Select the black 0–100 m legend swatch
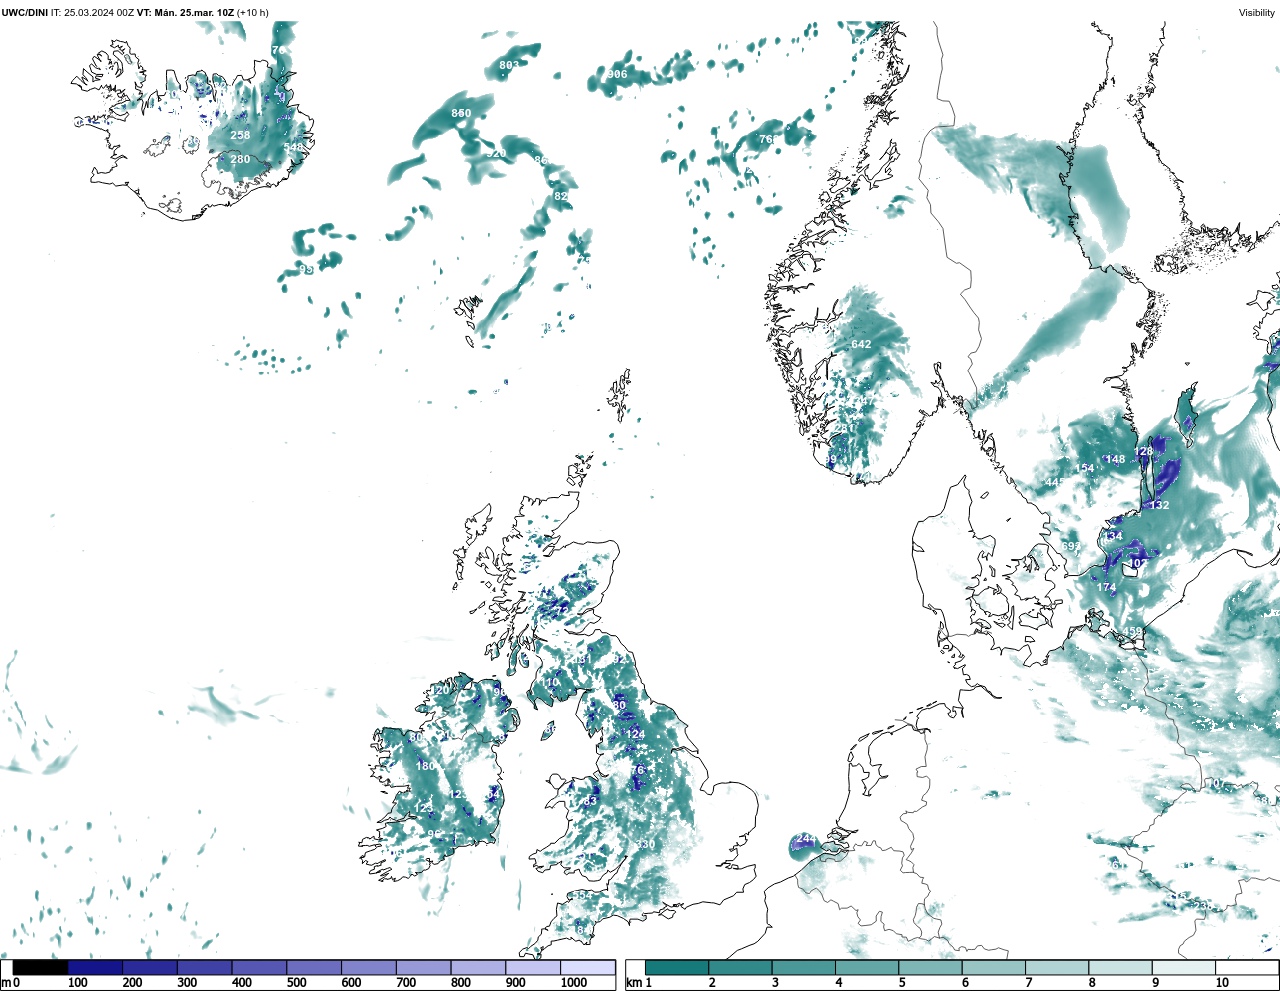This screenshot has height=991, width=1280. point(41,967)
